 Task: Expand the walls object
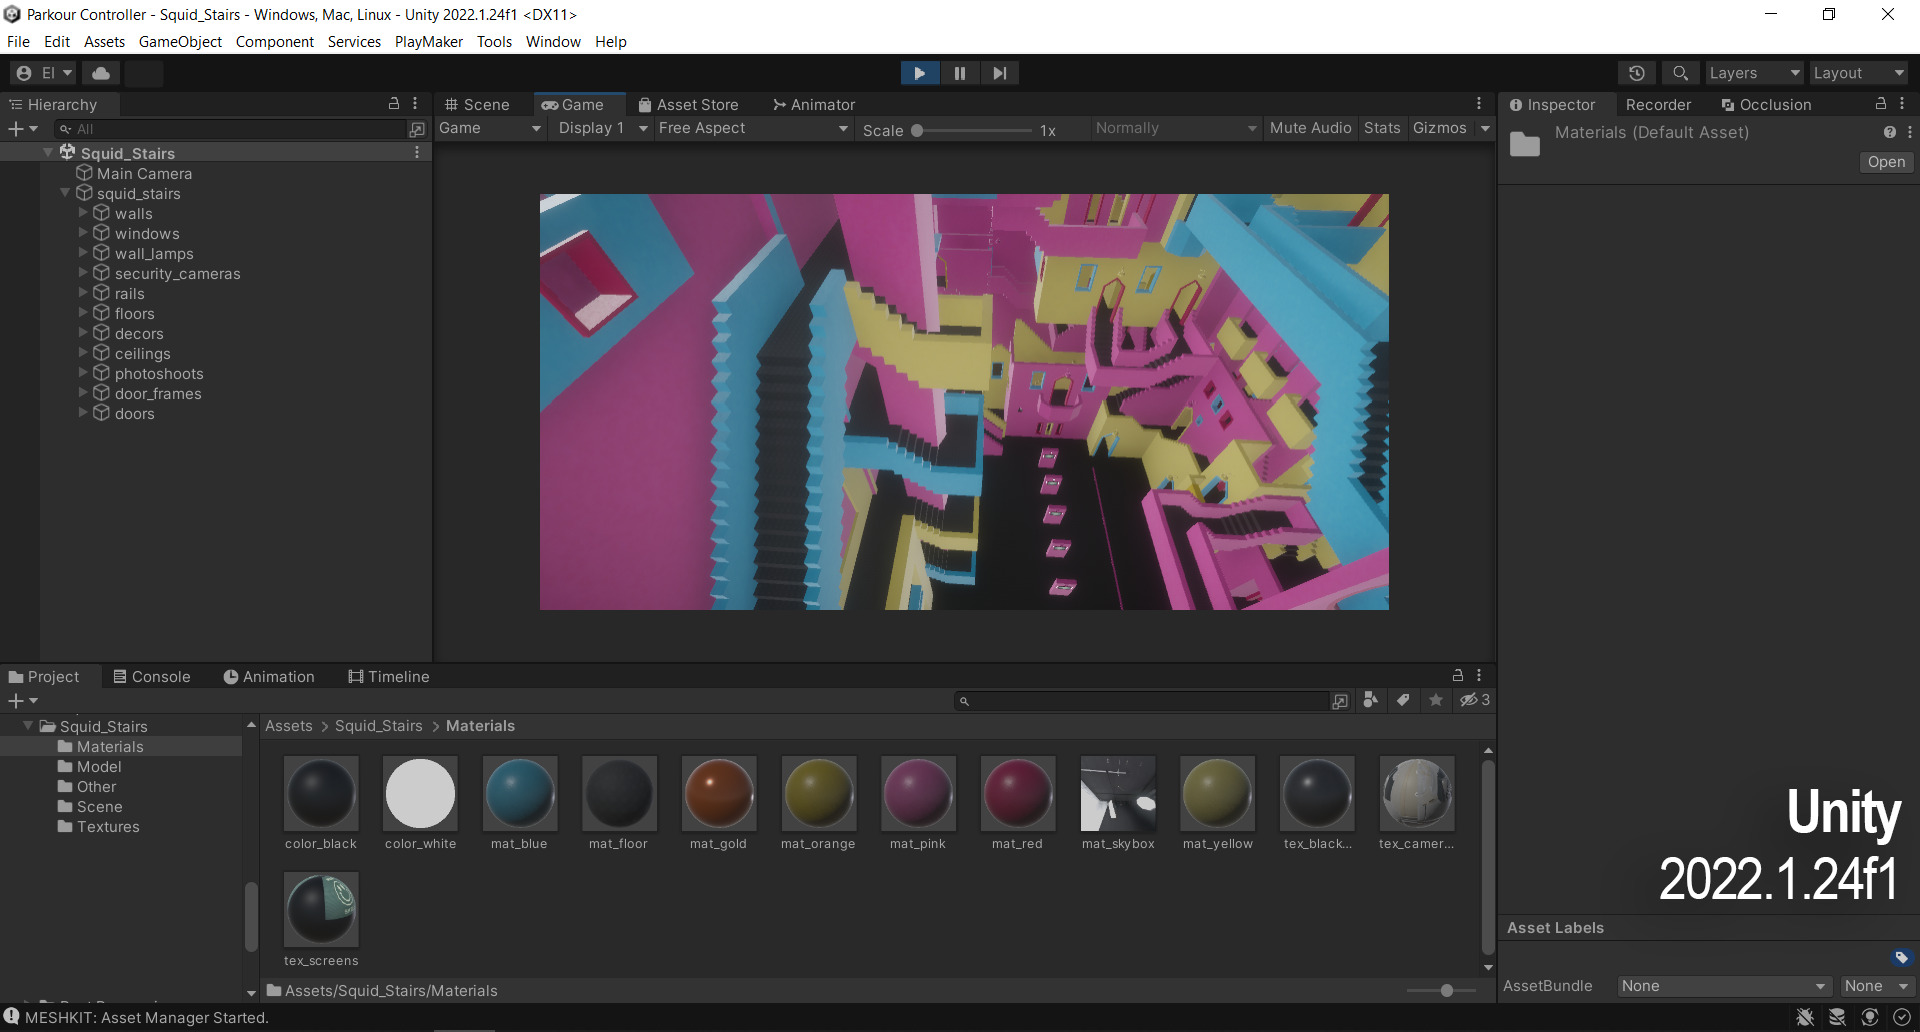click(83, 213)
